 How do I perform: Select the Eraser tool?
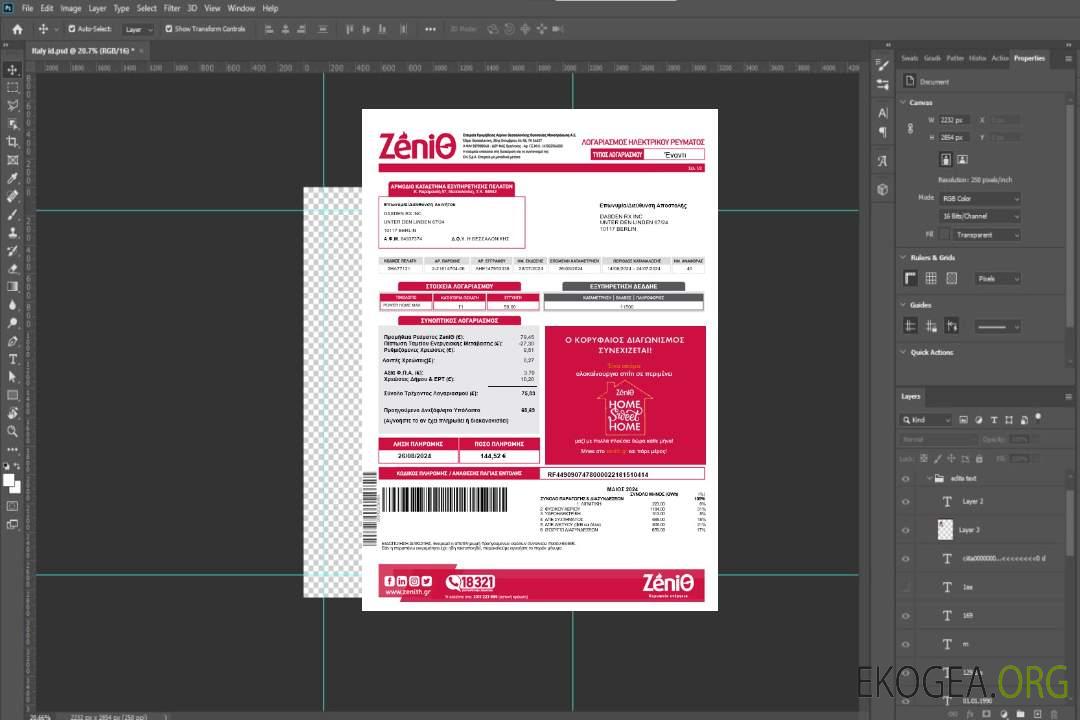click(12, 269)
